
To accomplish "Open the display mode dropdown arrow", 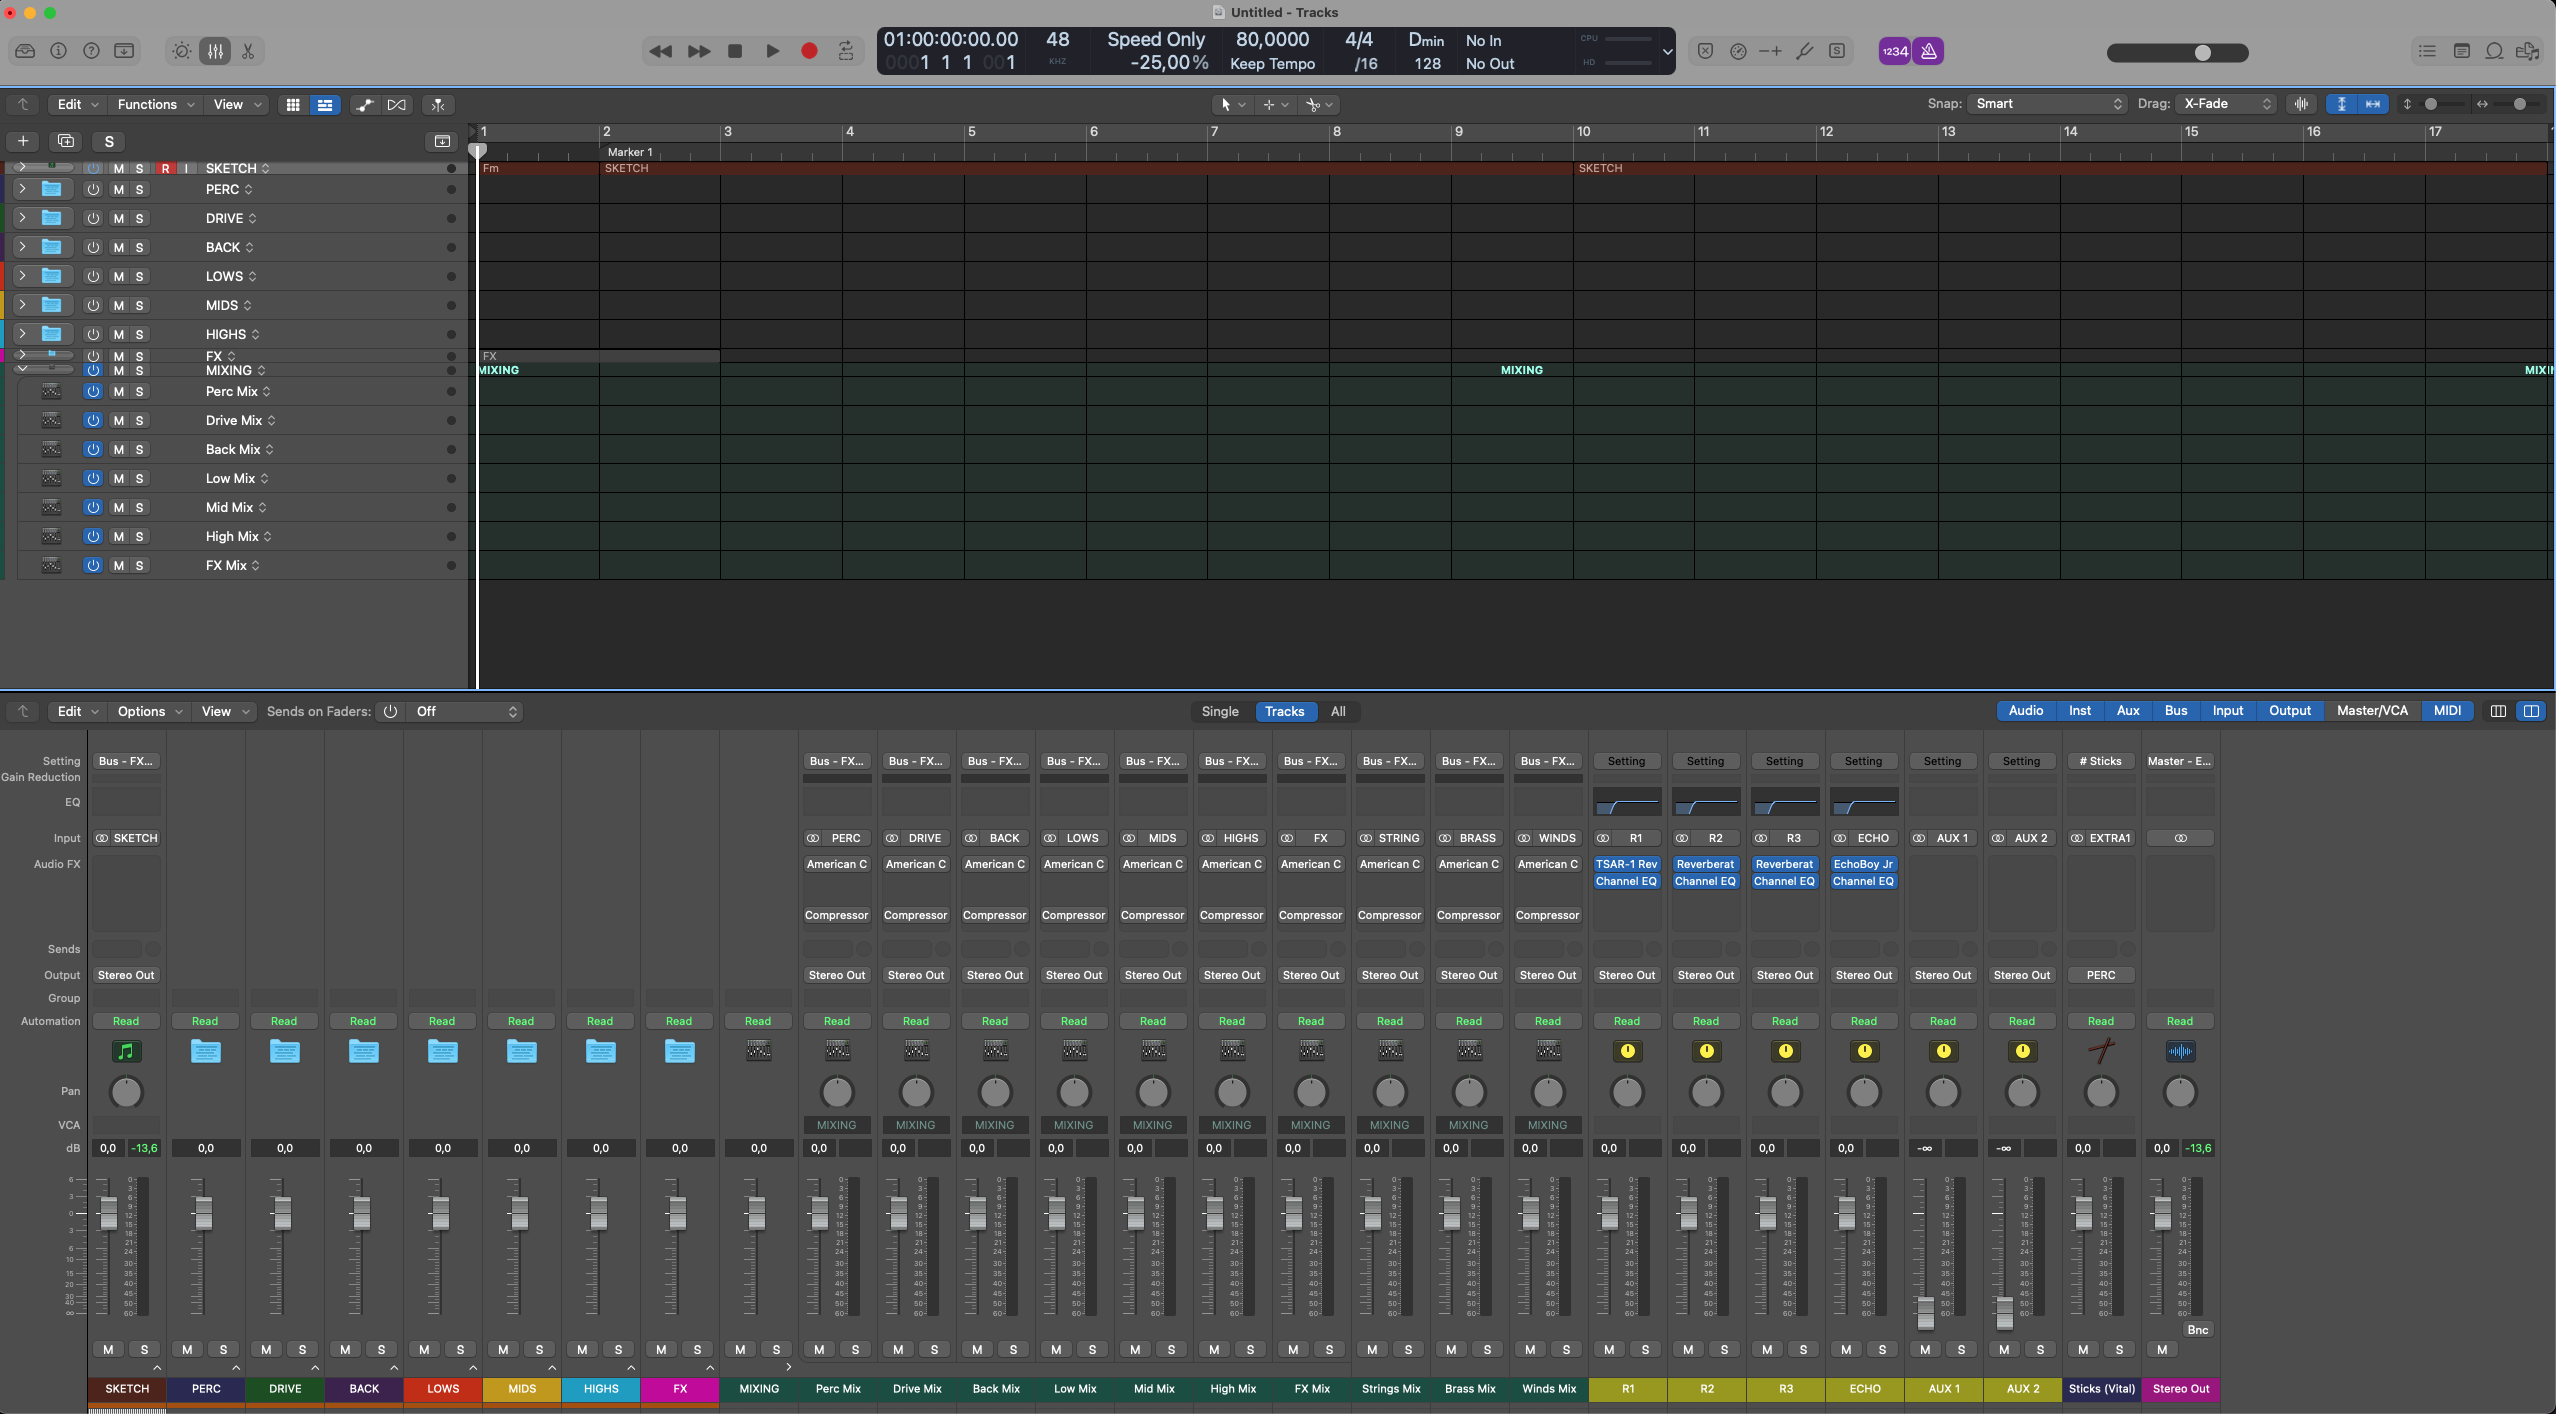I will point(1667,51).
